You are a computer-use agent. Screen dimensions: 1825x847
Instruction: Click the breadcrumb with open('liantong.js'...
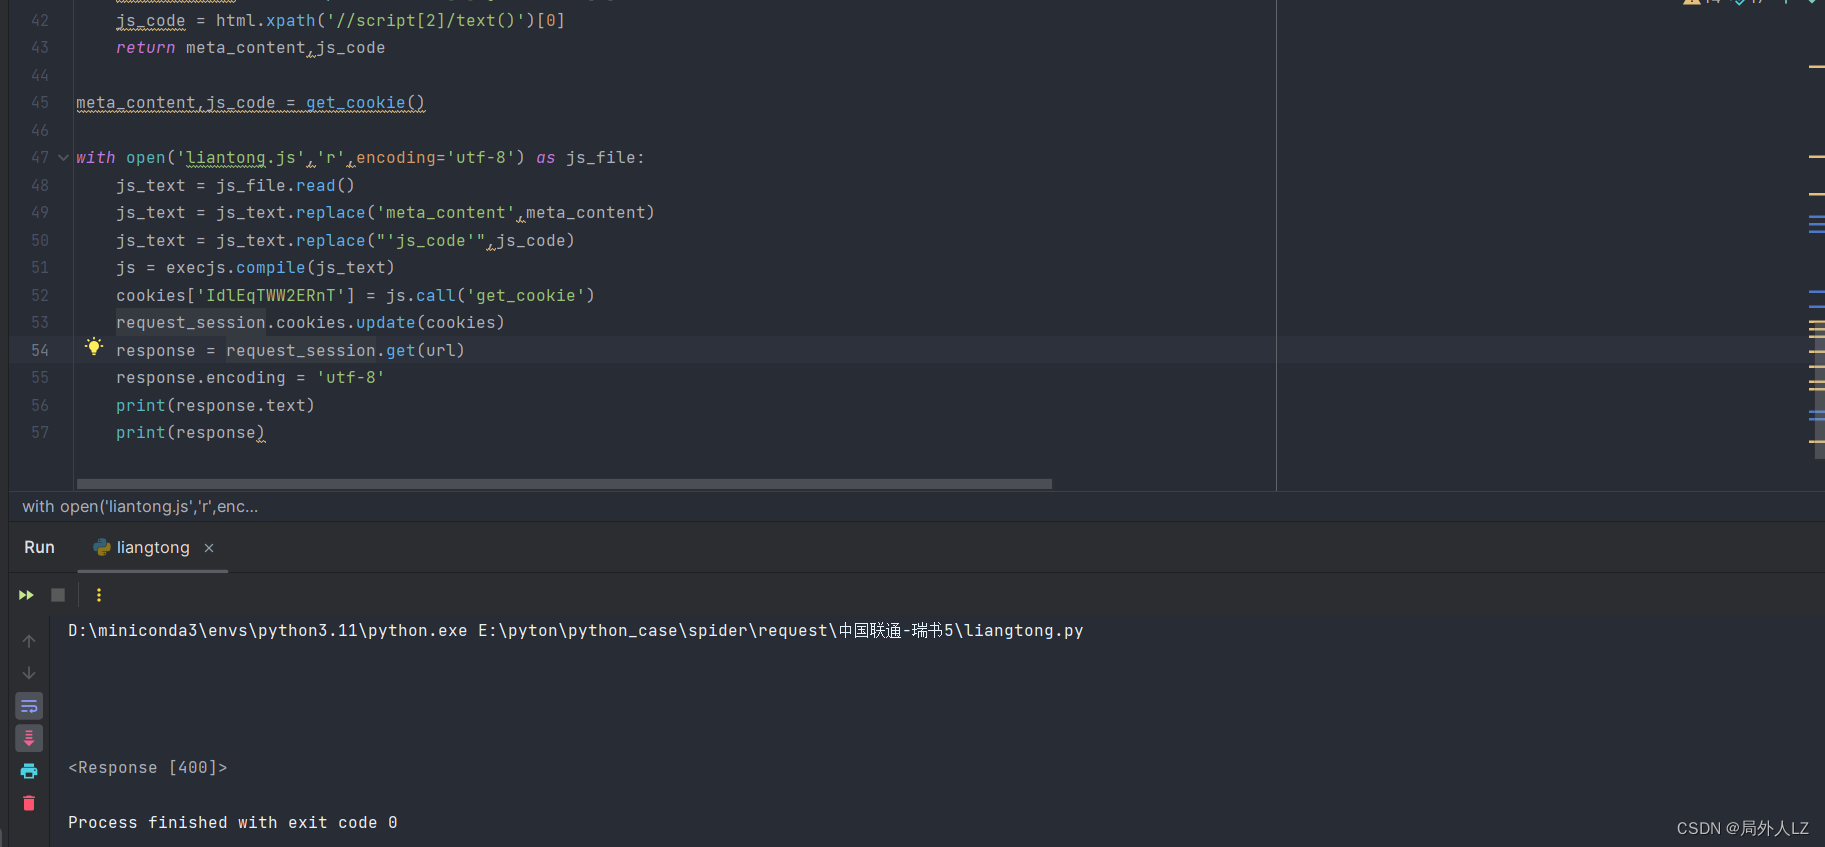[140, 507]
